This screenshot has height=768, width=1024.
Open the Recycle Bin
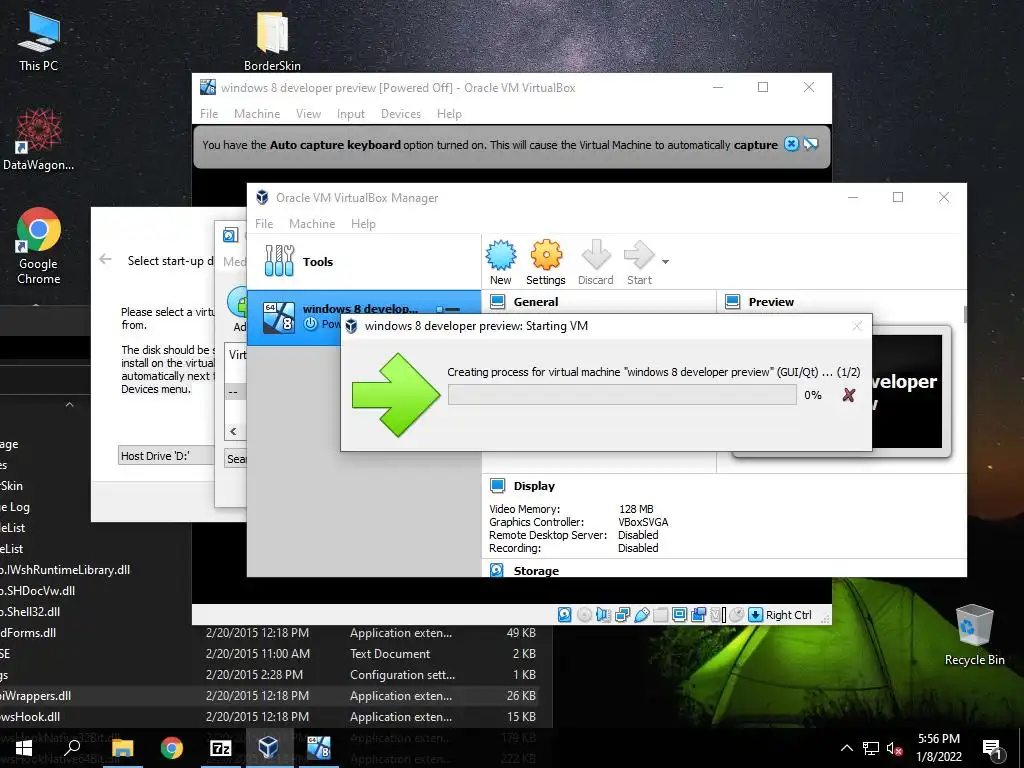pos(974,635)
